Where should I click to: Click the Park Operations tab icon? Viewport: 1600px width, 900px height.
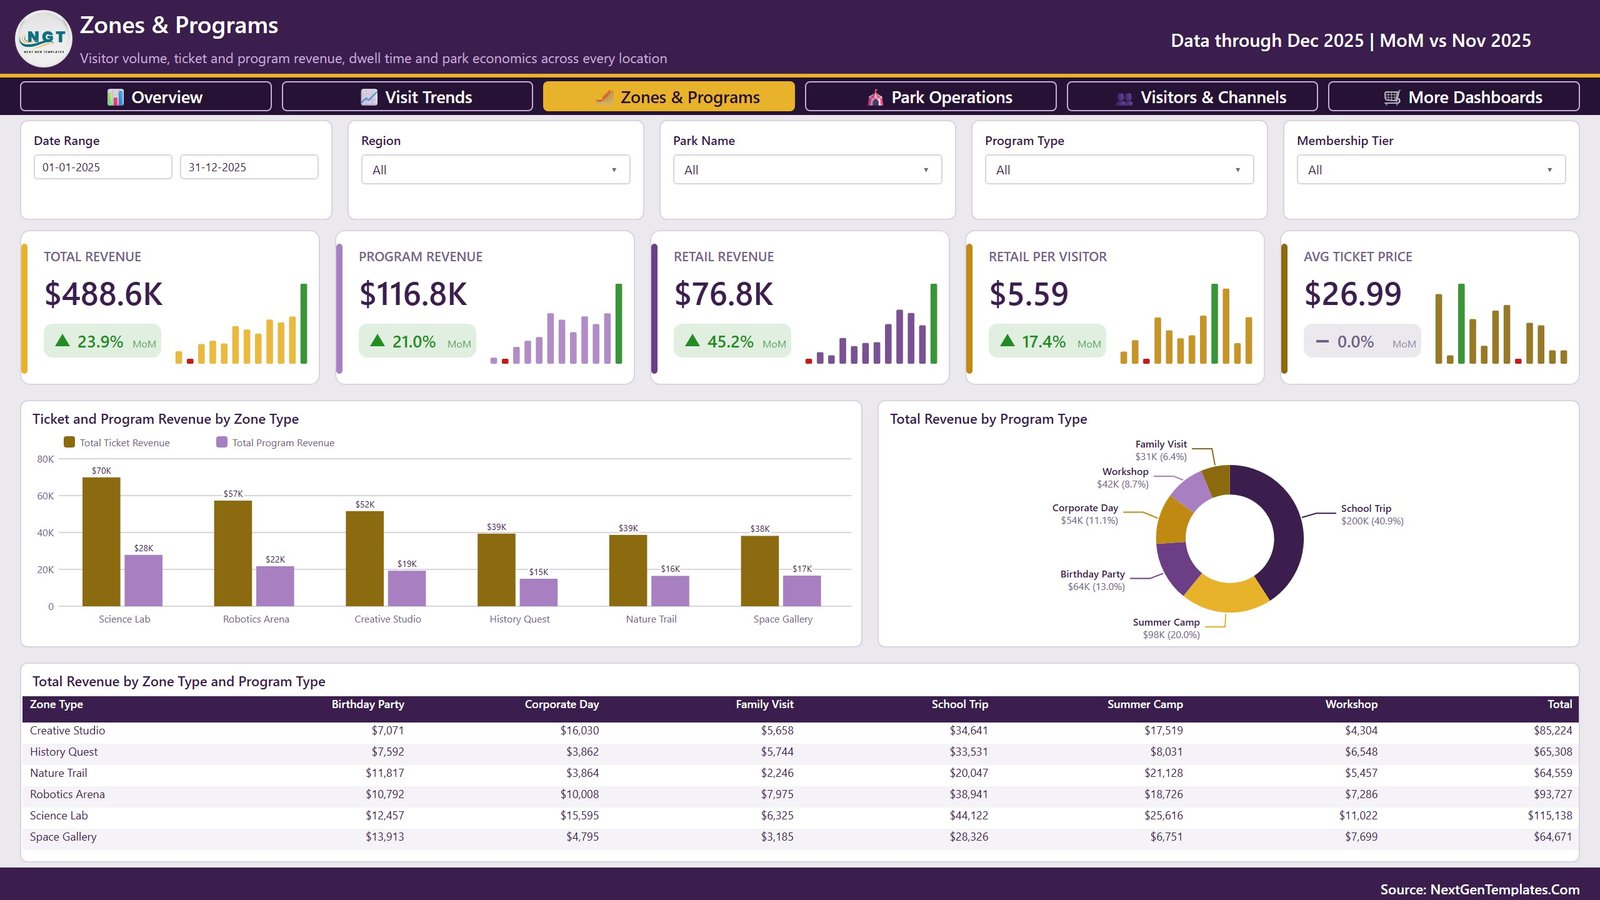875,97
